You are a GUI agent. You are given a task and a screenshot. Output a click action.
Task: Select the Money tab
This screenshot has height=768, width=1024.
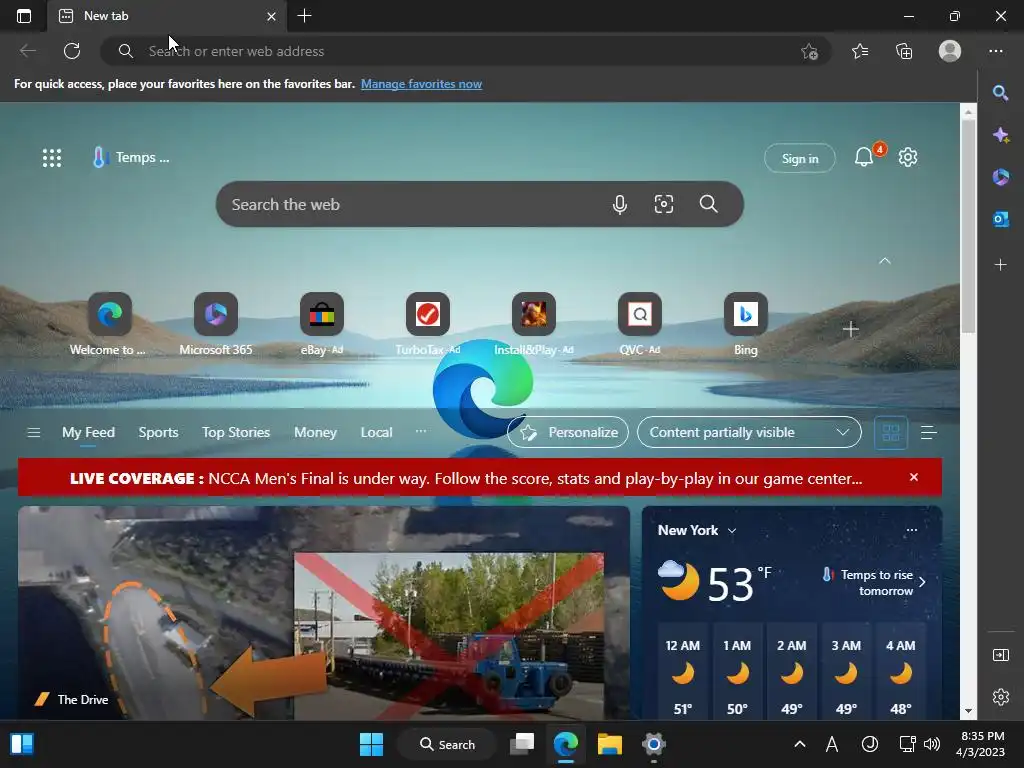(315, 432)
